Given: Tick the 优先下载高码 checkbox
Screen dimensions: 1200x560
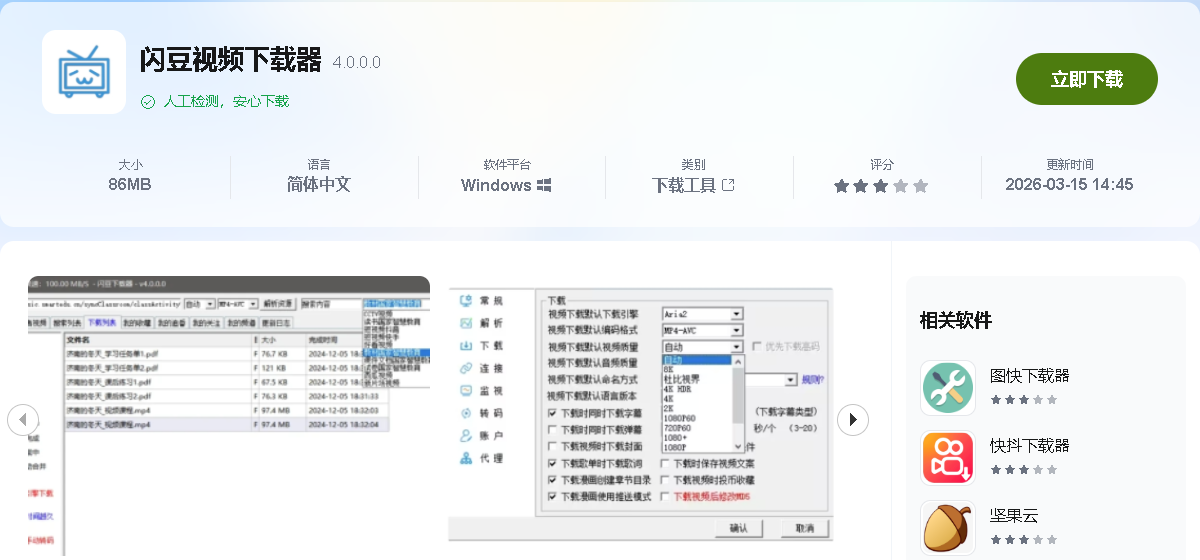Looking at the screenshot, I should (x=756, y=346).
